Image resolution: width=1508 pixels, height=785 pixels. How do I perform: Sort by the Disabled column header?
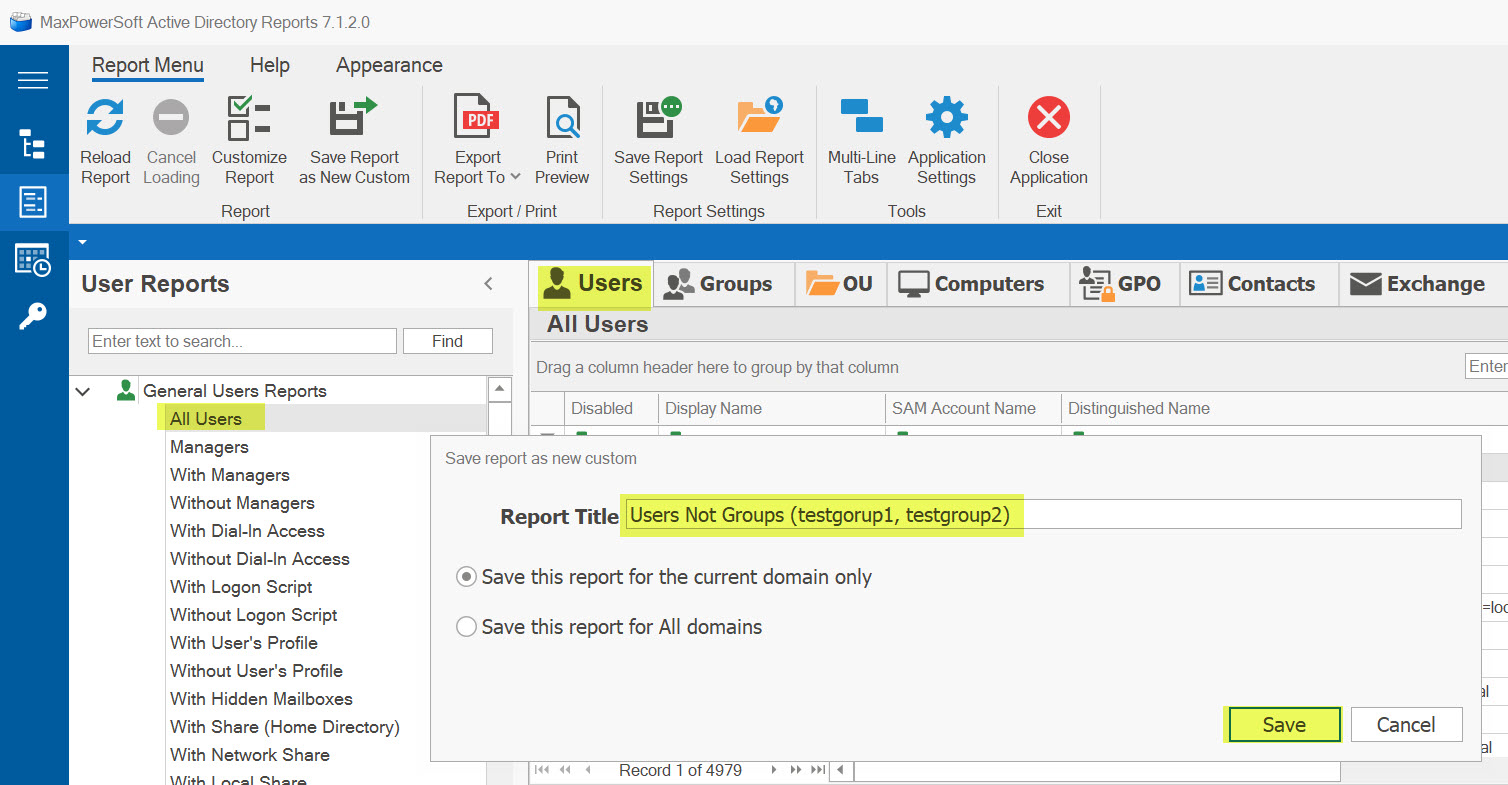coord(610,408)
